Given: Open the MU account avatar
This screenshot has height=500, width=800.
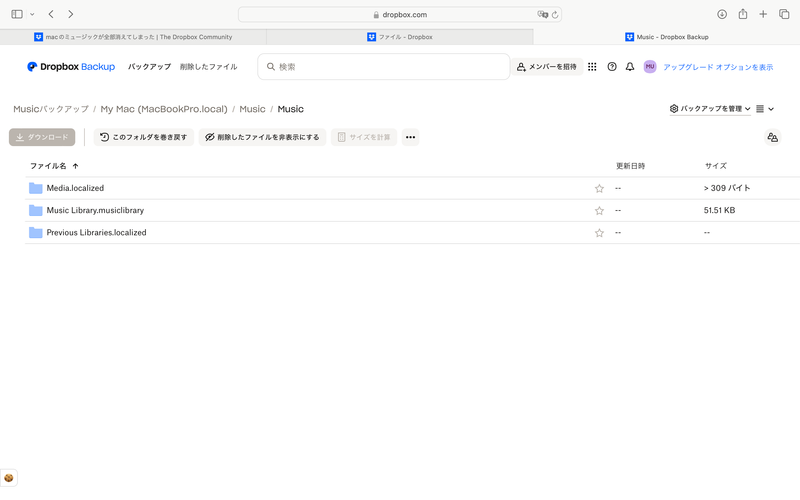Looking at the screenshot, I should click(650, 67).
